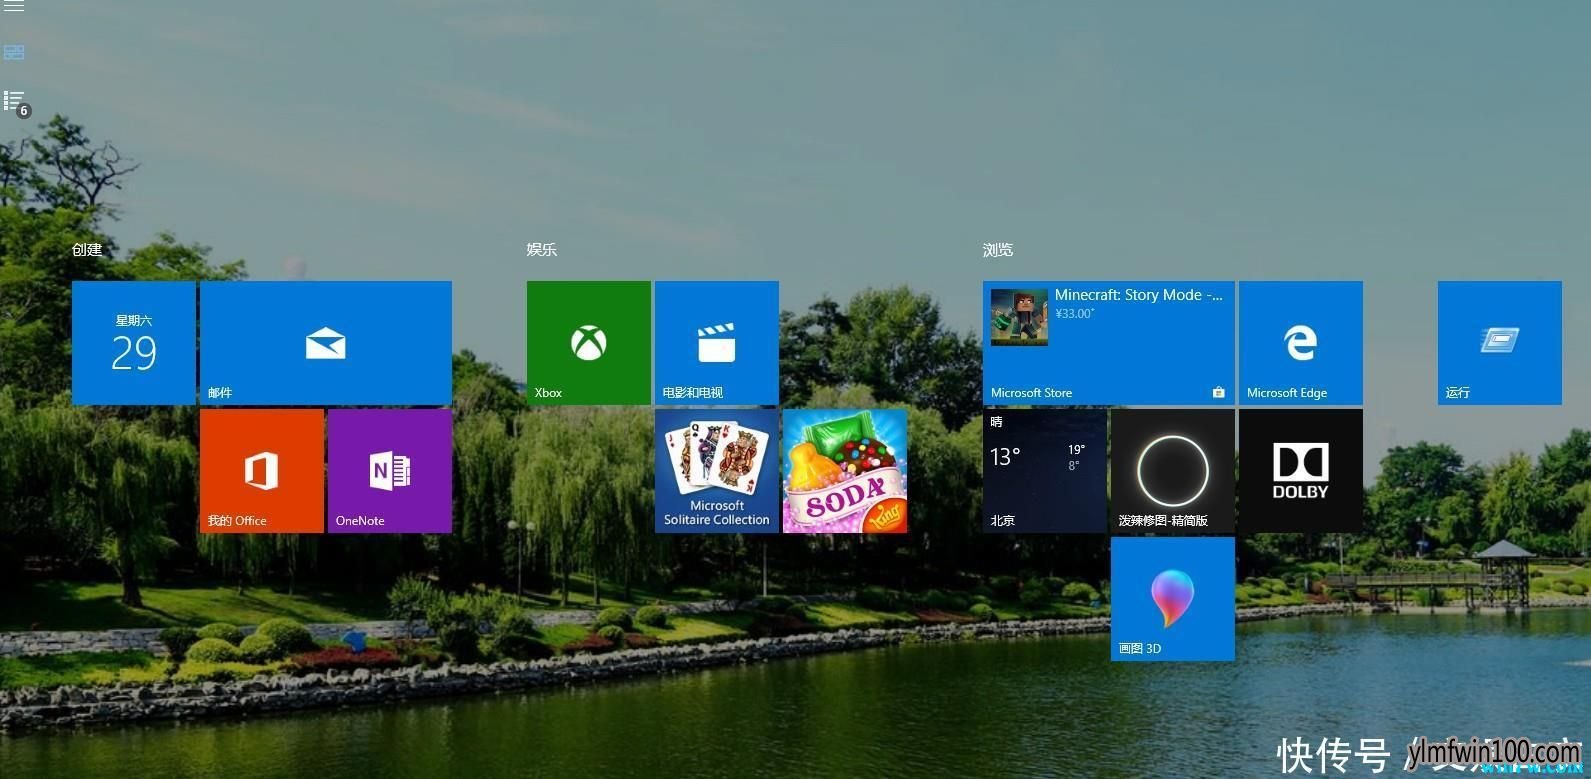Open the OneNote tile

point(390,471)
